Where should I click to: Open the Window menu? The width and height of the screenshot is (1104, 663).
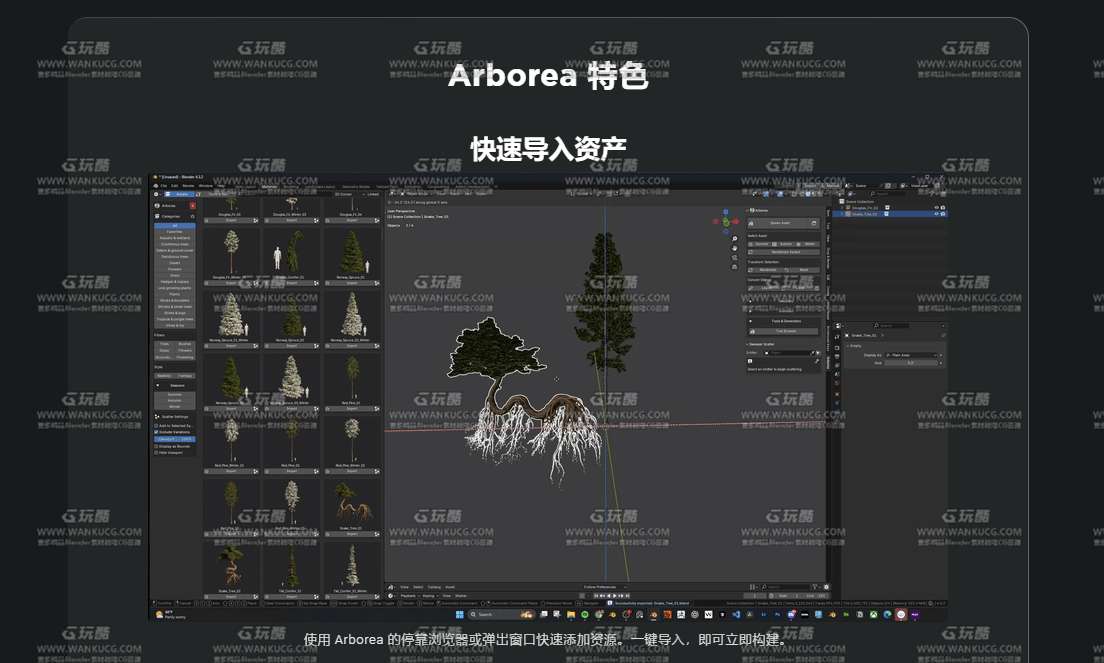[206, 186]
